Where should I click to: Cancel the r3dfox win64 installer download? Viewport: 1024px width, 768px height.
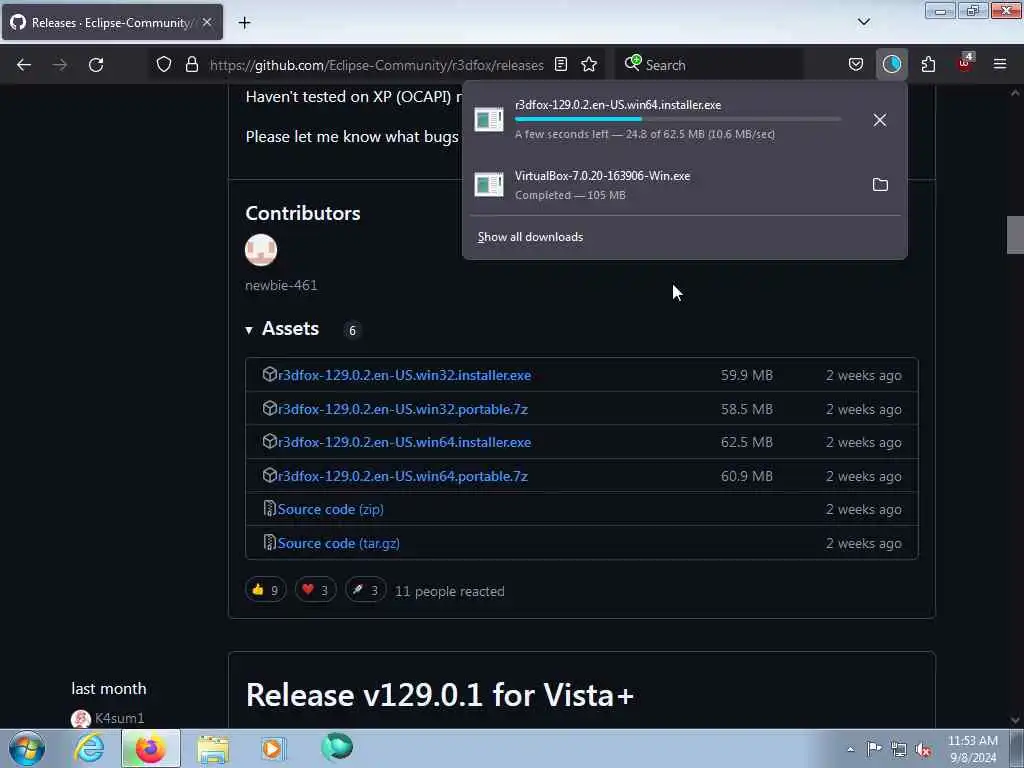click(x=880, y=120)
